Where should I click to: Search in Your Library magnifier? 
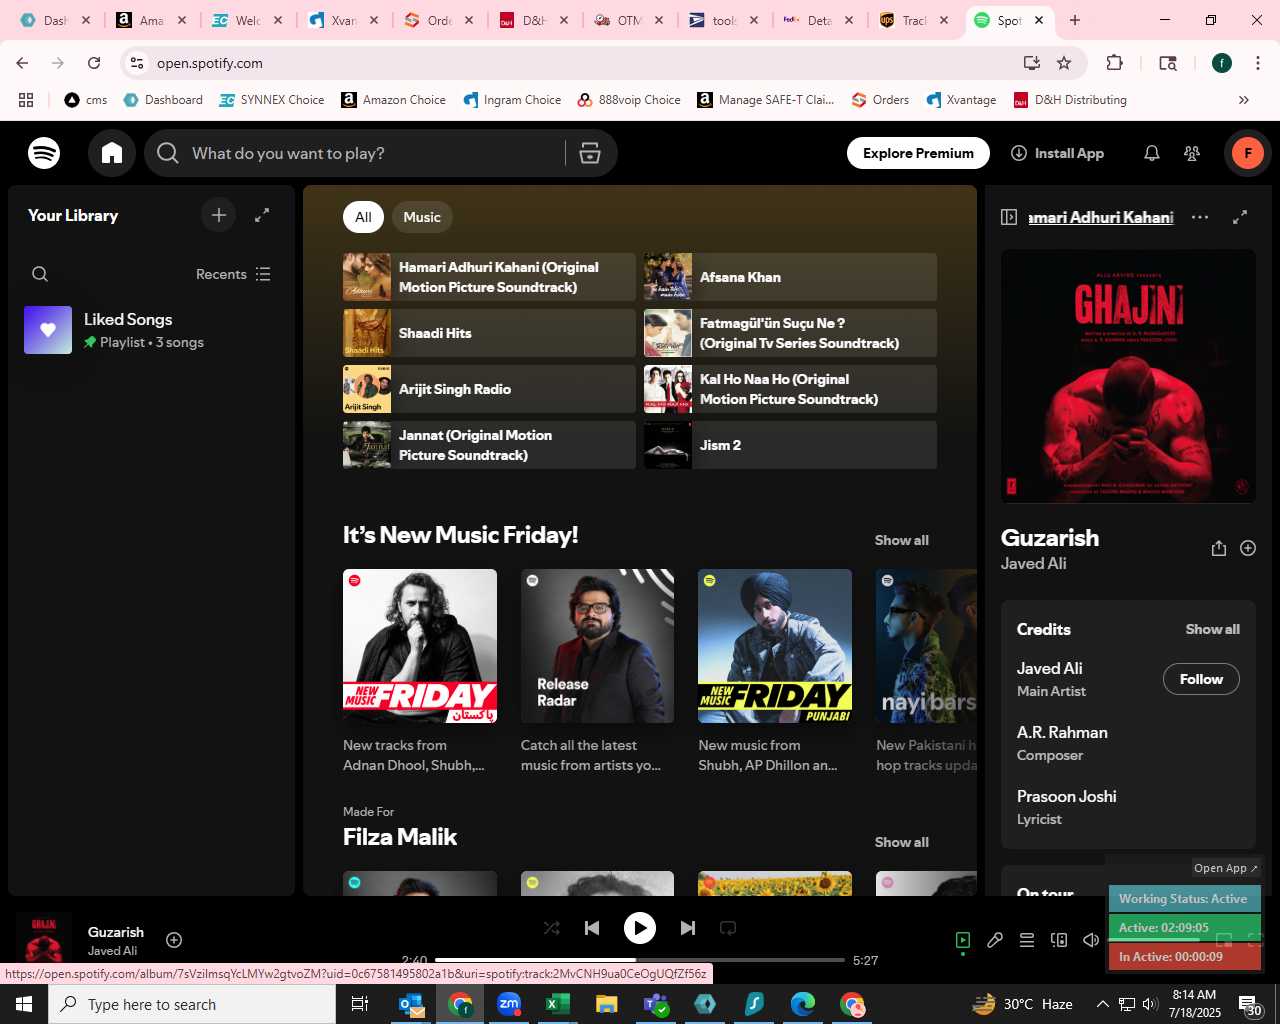[40, 274]
